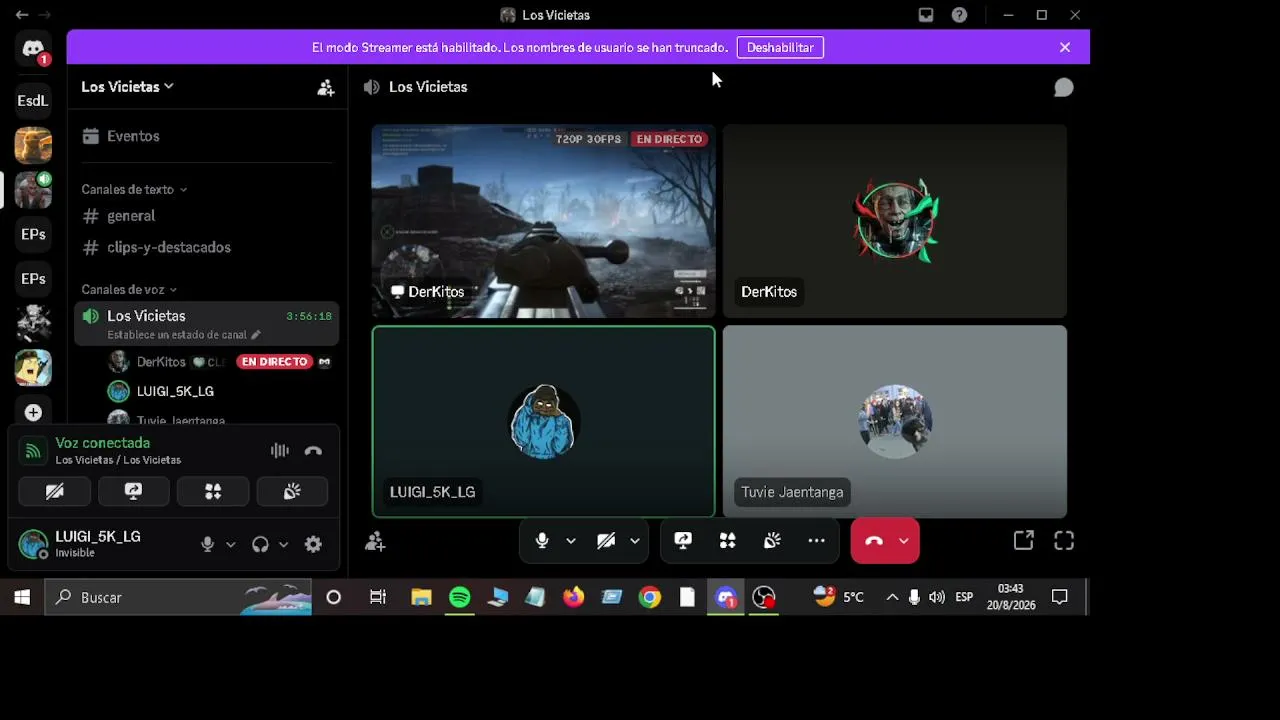Expand the Los Vicietas server menu

click(x=128, y=87)
